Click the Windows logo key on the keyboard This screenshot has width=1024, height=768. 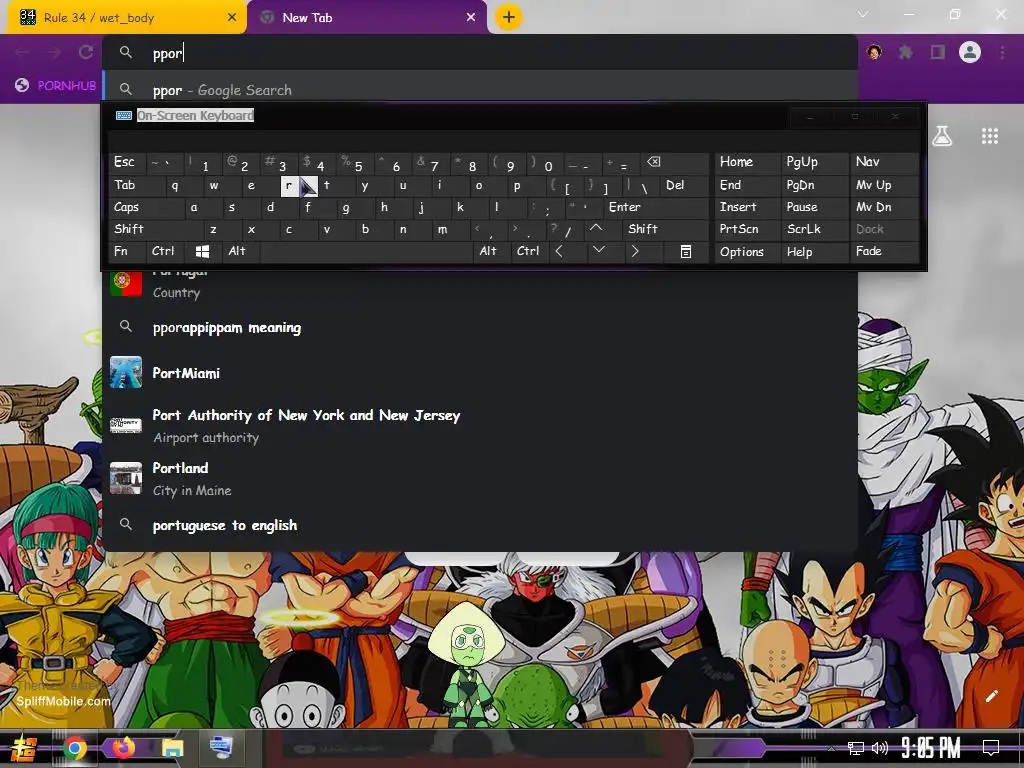pyautogui.click(x=202, y=251)
